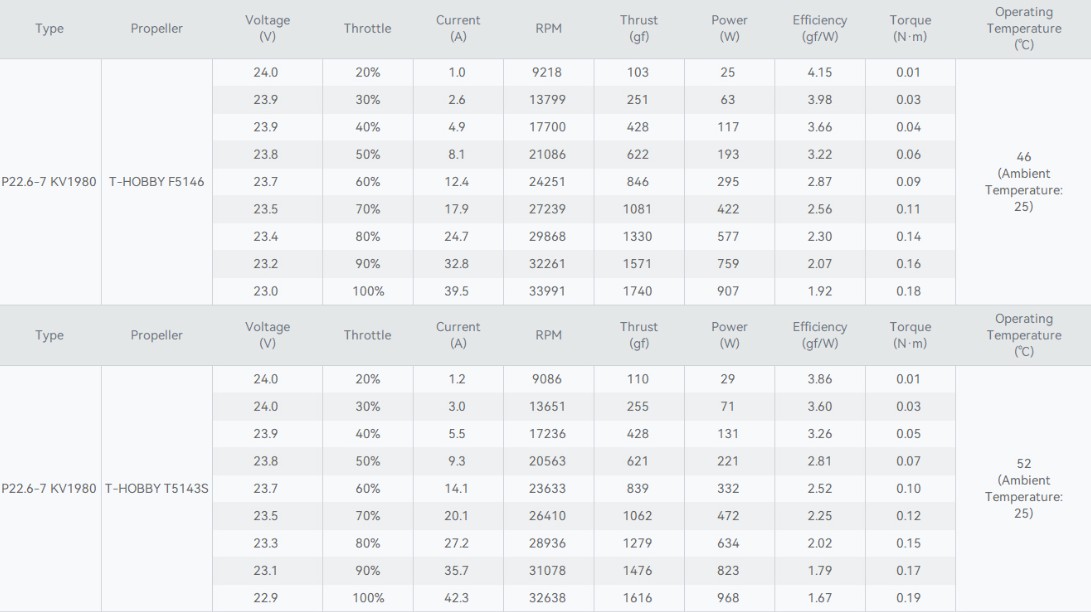Select the current value 39.5
The width and height of the screenshot is (1091, 612).
[458, 291]
